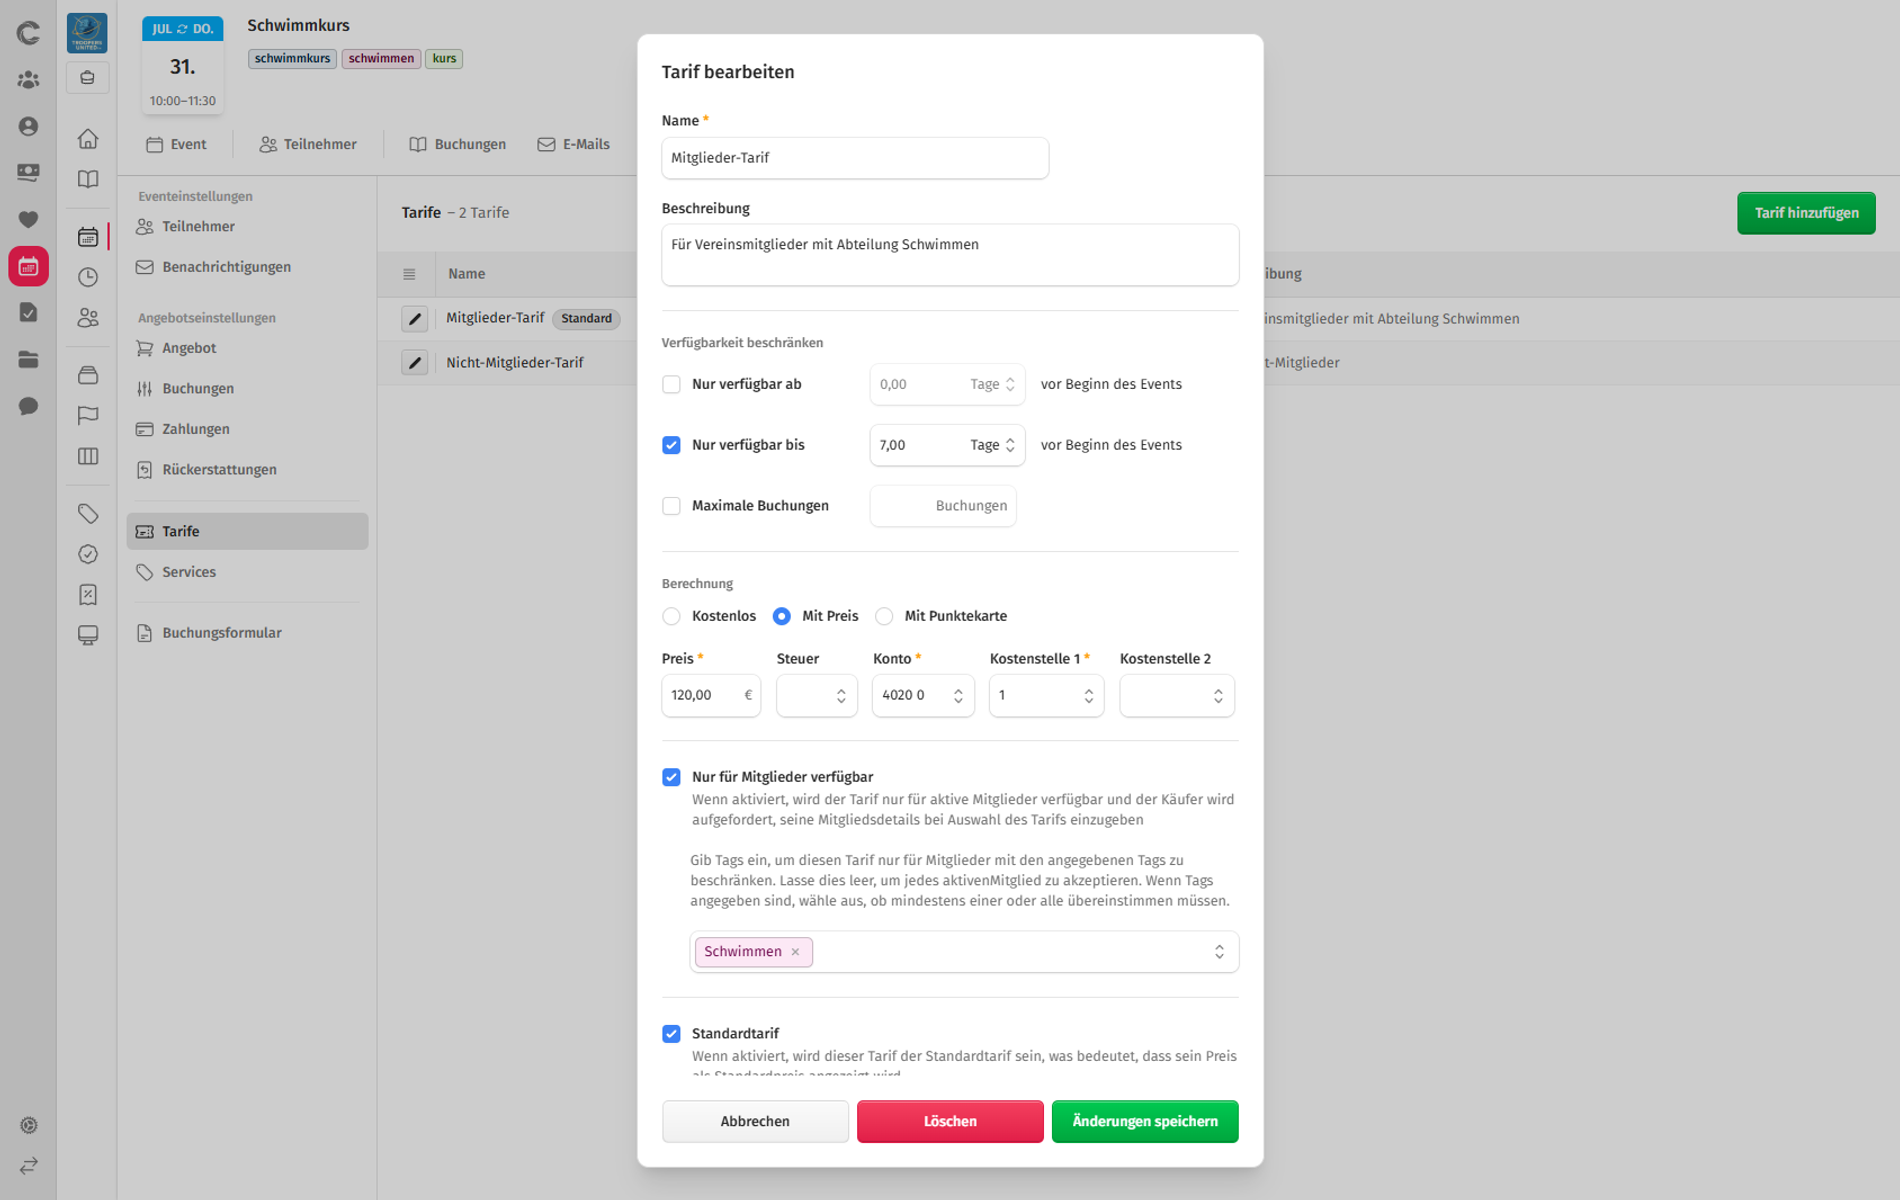Click the home icon in sidebar

pyautogui.click(x=88, y=139)
